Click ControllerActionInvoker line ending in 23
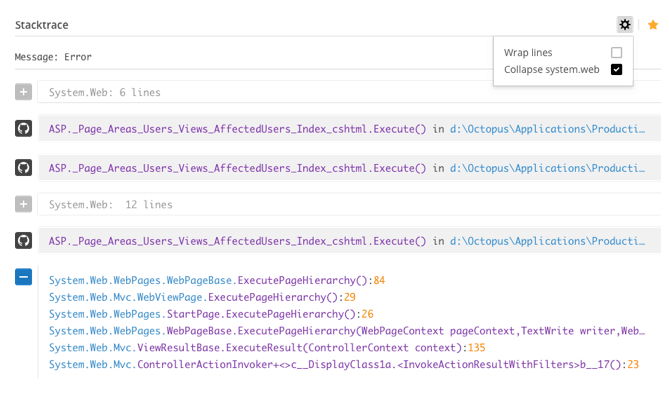Viewport: 669px width, 402px height. point(343,364)
